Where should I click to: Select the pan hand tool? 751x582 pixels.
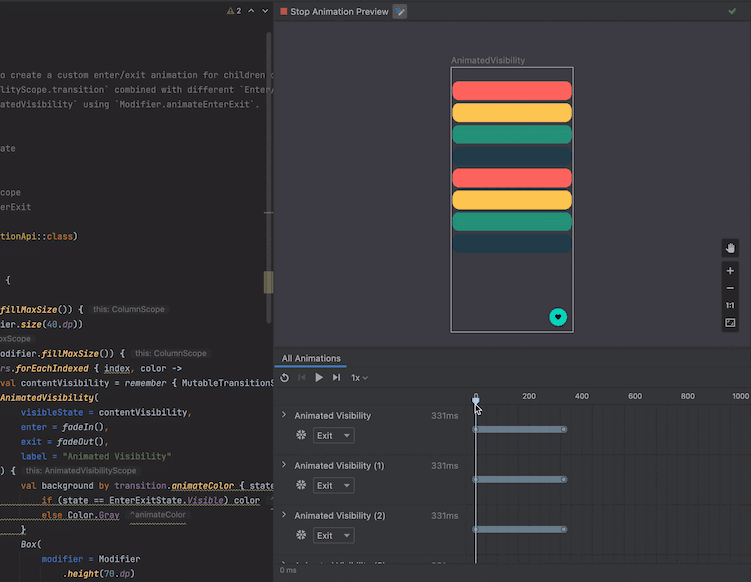[730, 248]
